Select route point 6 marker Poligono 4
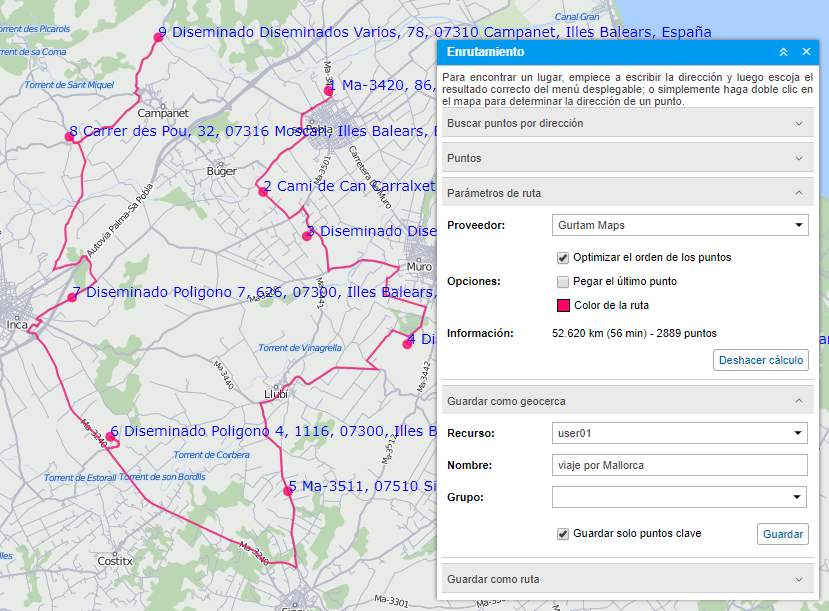The image size is (829, 611). [x=110, y=437]
